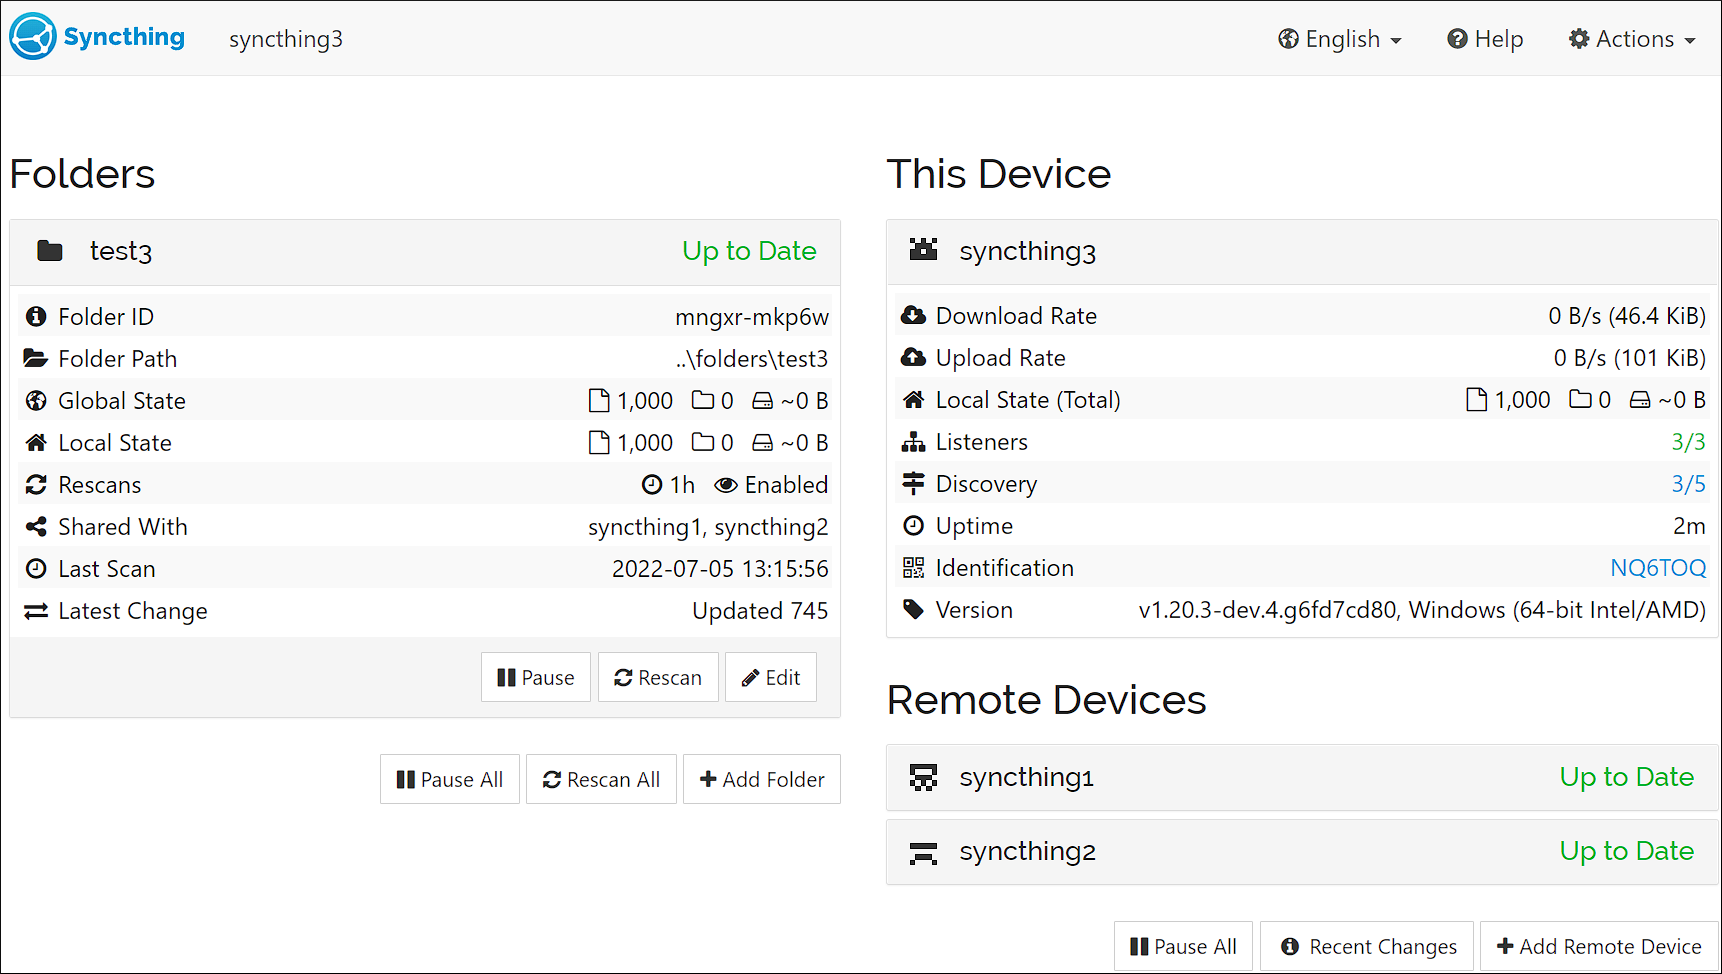Click the Upload Rate cloud icon
The height and width of the screenshot is (974, 1722).
pos(914,357)
